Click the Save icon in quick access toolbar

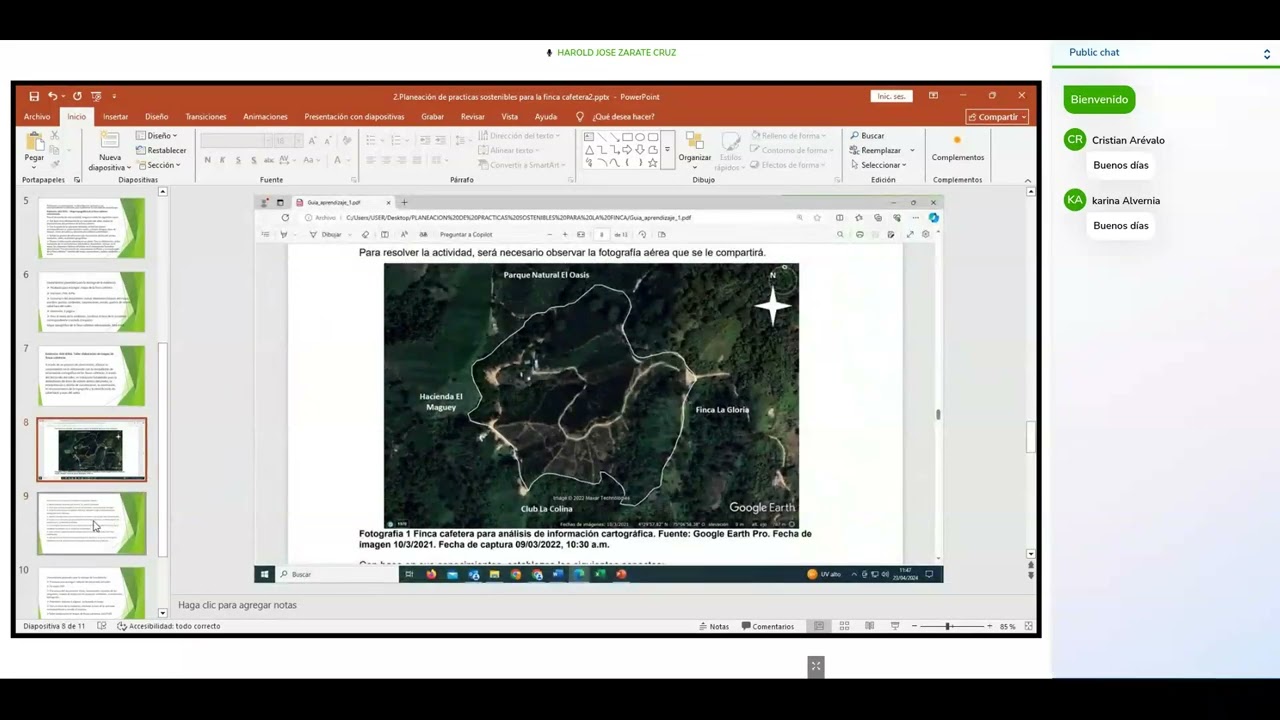[x=34, y=96]
